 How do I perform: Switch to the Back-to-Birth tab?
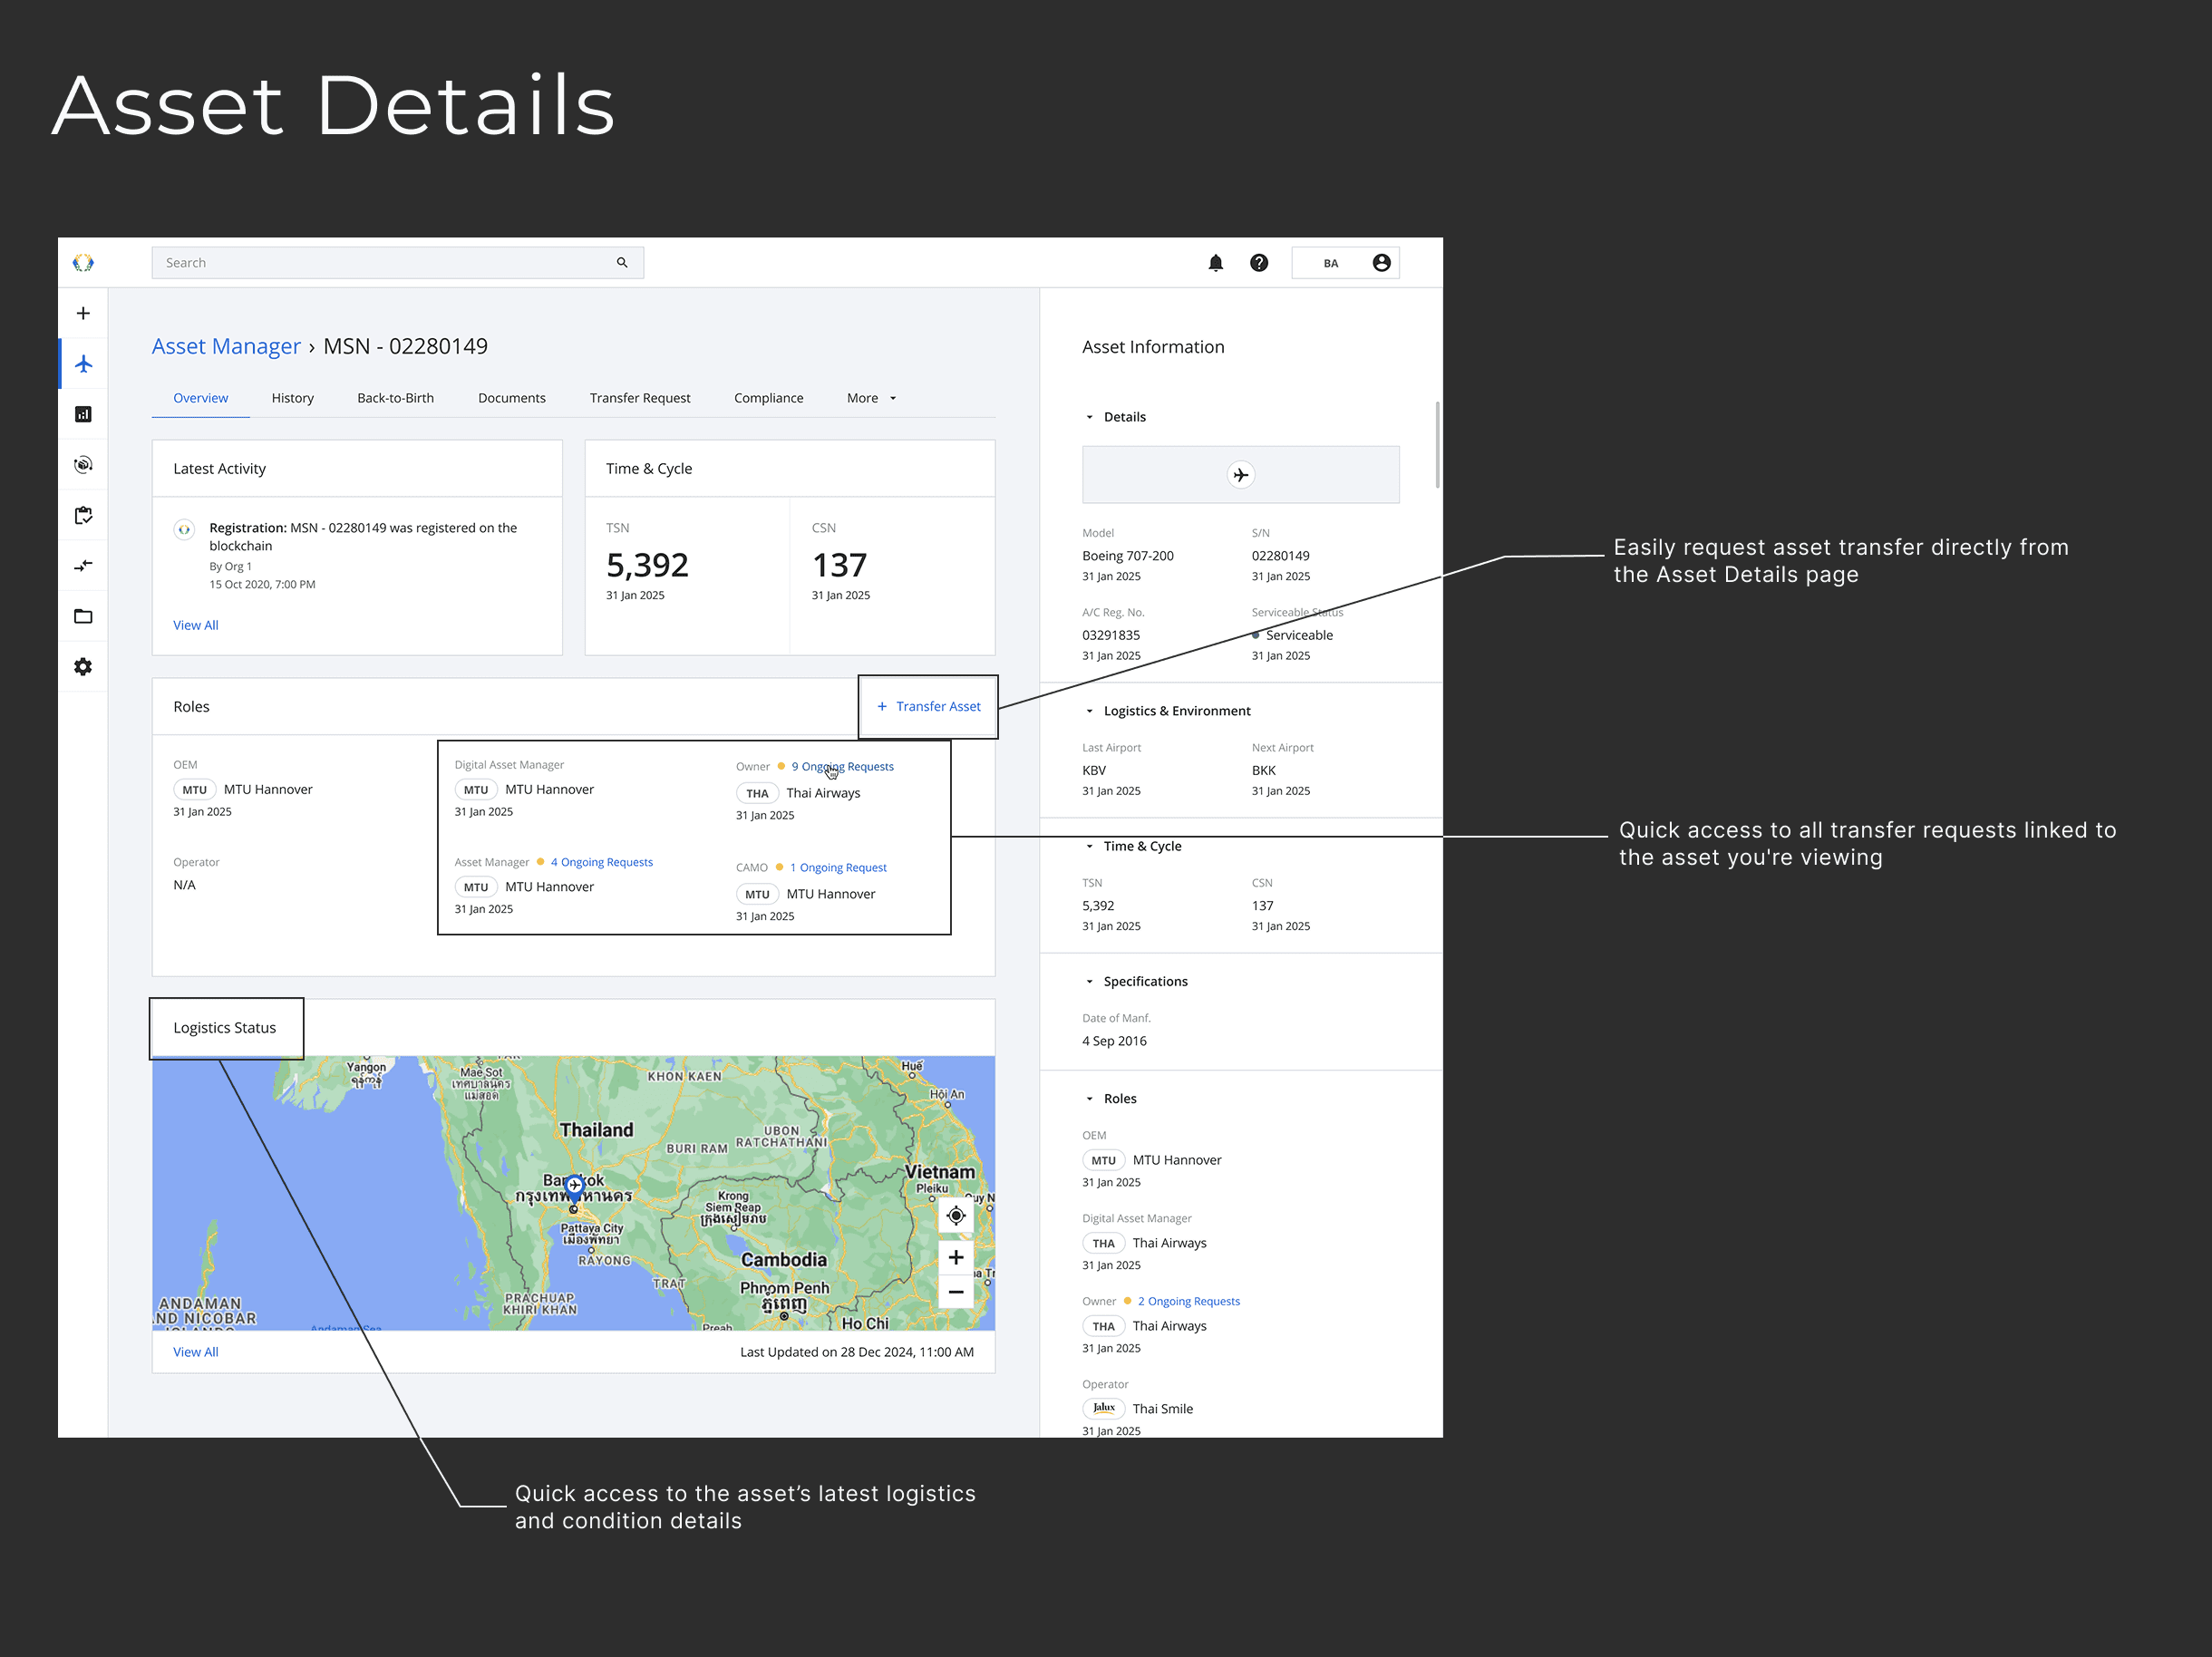[x=395, y=398]
